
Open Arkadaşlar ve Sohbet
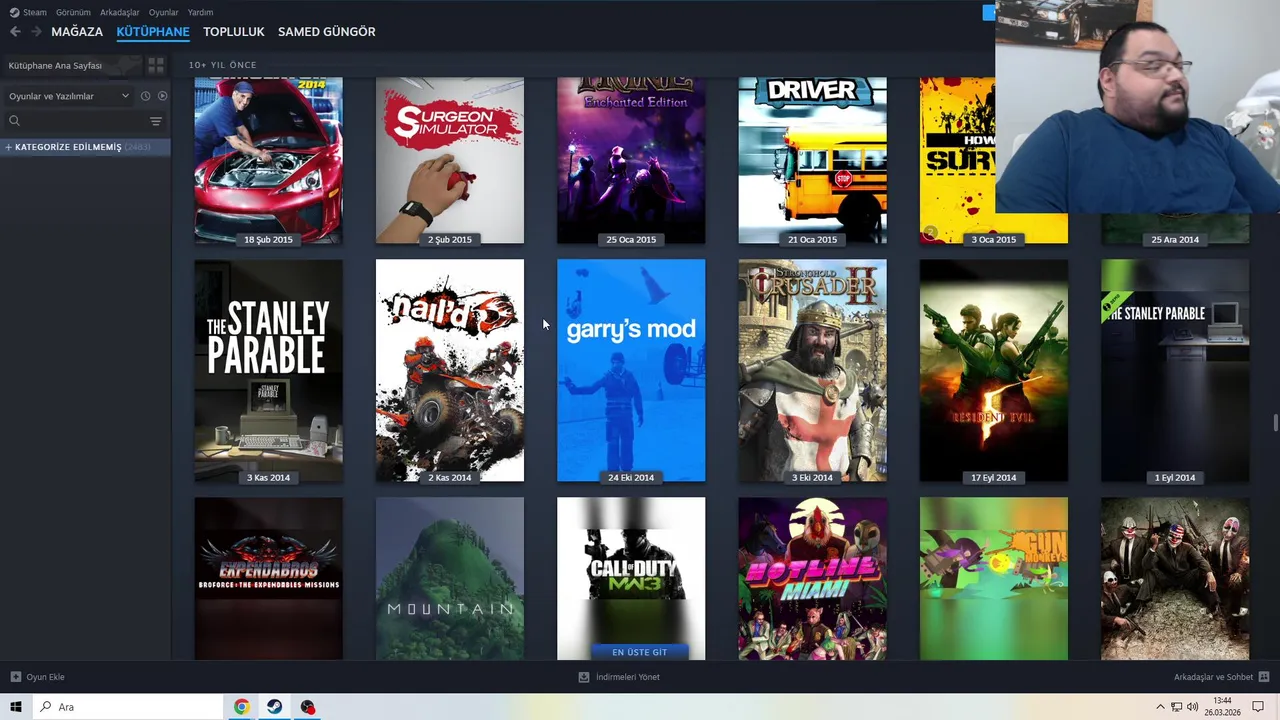1213,677
